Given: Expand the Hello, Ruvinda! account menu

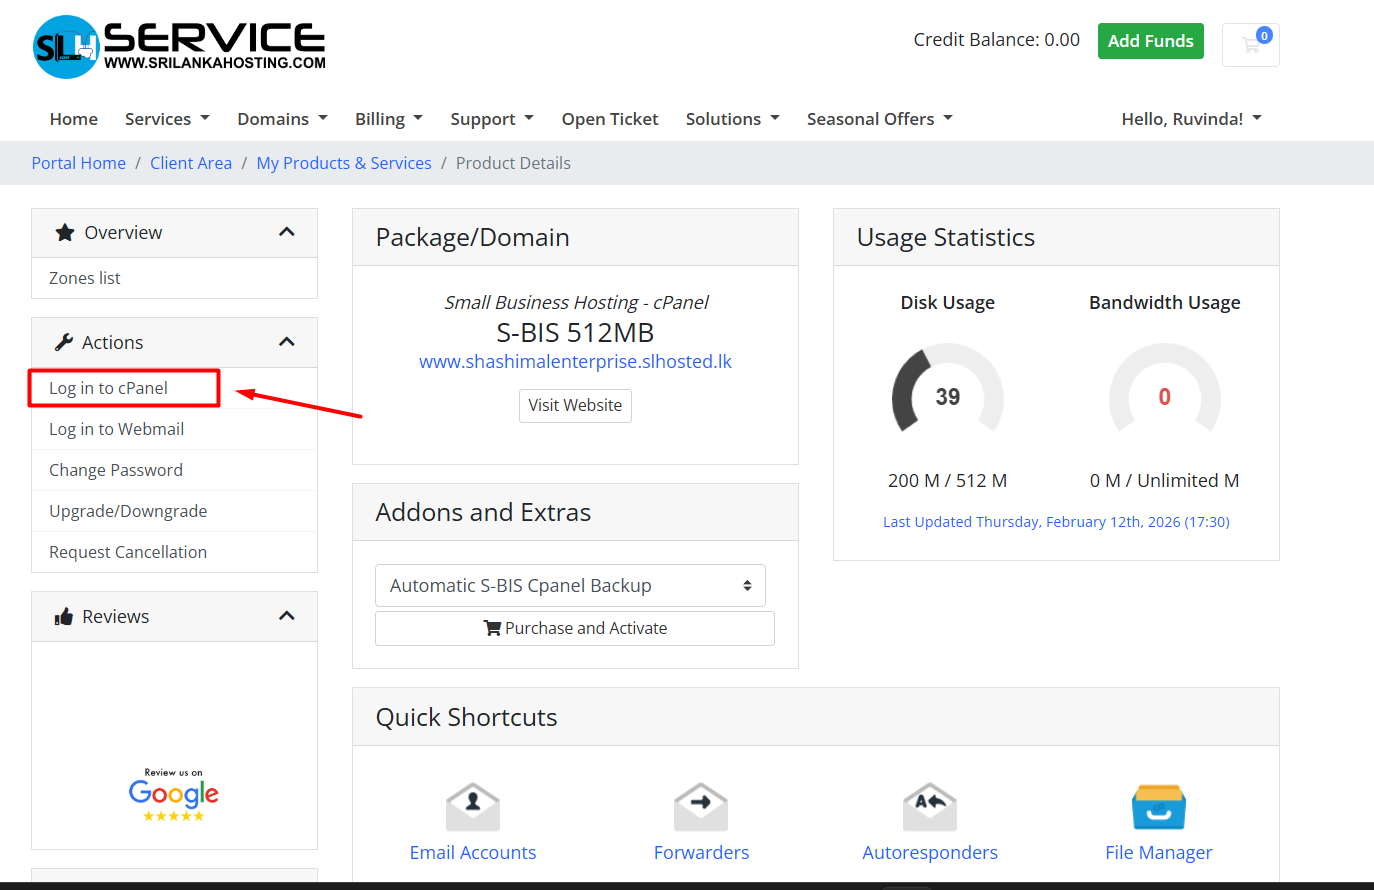Looking at the screenshot, I should point(1191,119).
